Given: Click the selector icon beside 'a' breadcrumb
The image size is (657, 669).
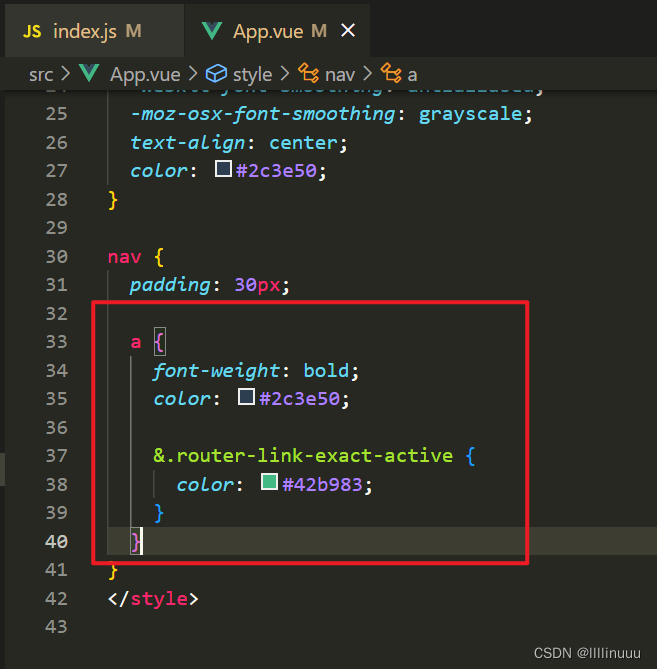Looking at the screenshot, I should 391,73.
